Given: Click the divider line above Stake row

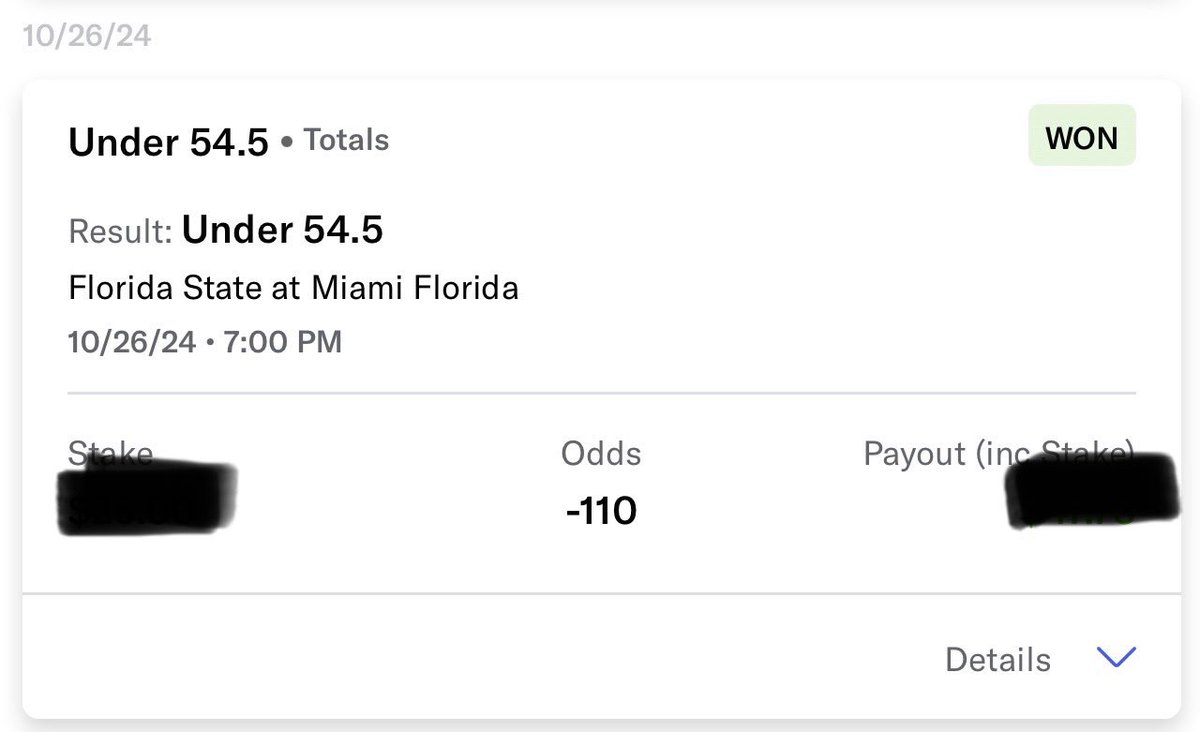Looking at the screenshot, I should (x=601, y=393).
